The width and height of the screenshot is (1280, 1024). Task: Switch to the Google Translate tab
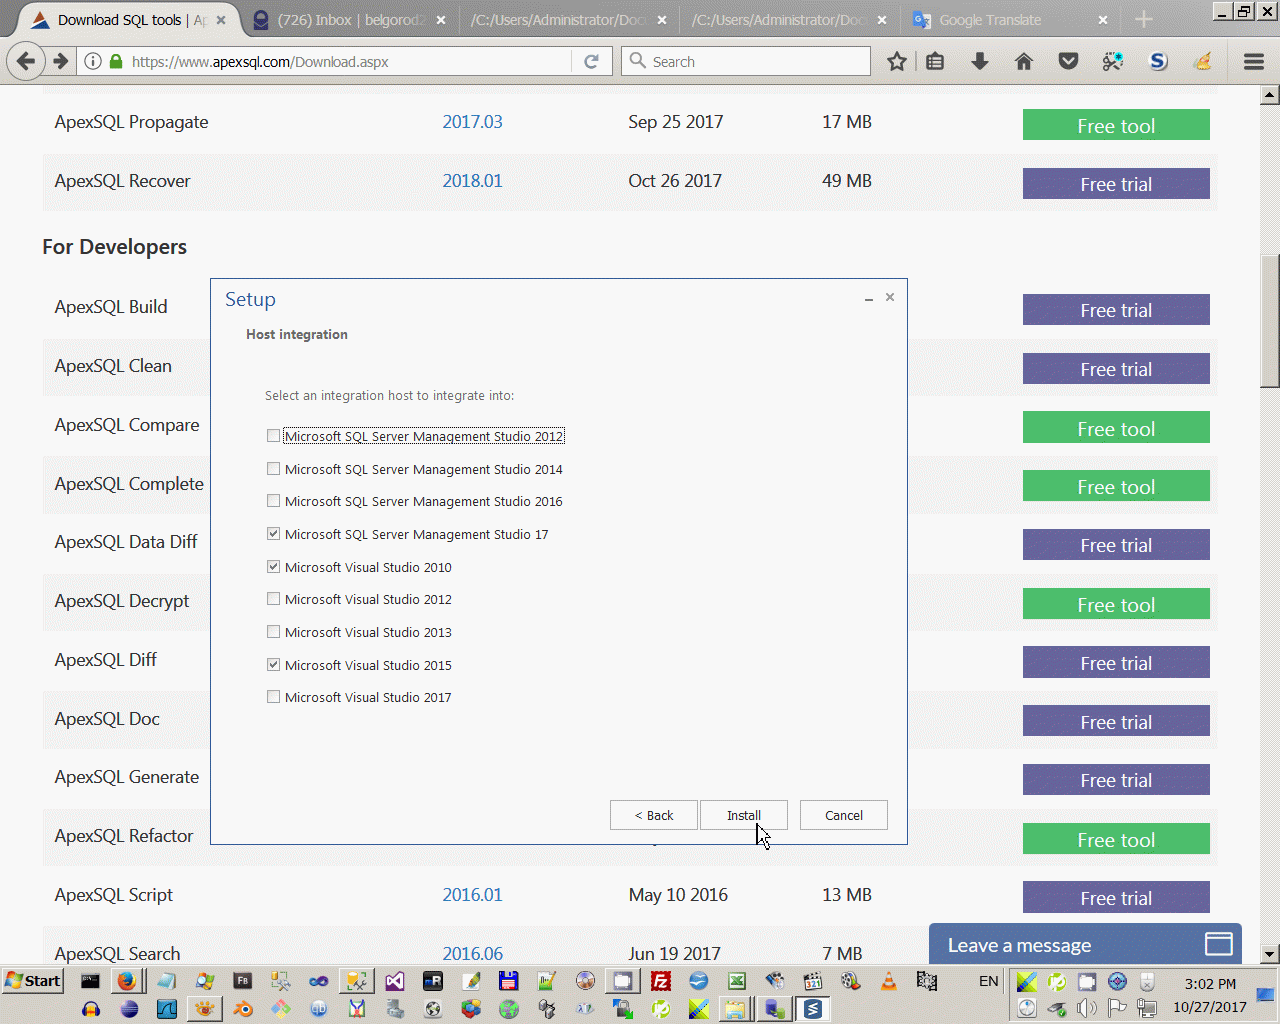1010,20
